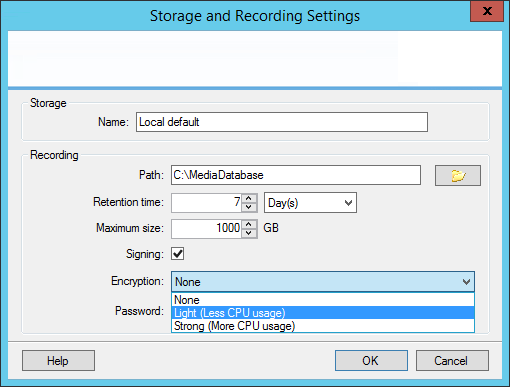The height and width of the screenshot is (387, 510).
Task: Cancel the storage settings dialog
Action: [x=452, y=361]
